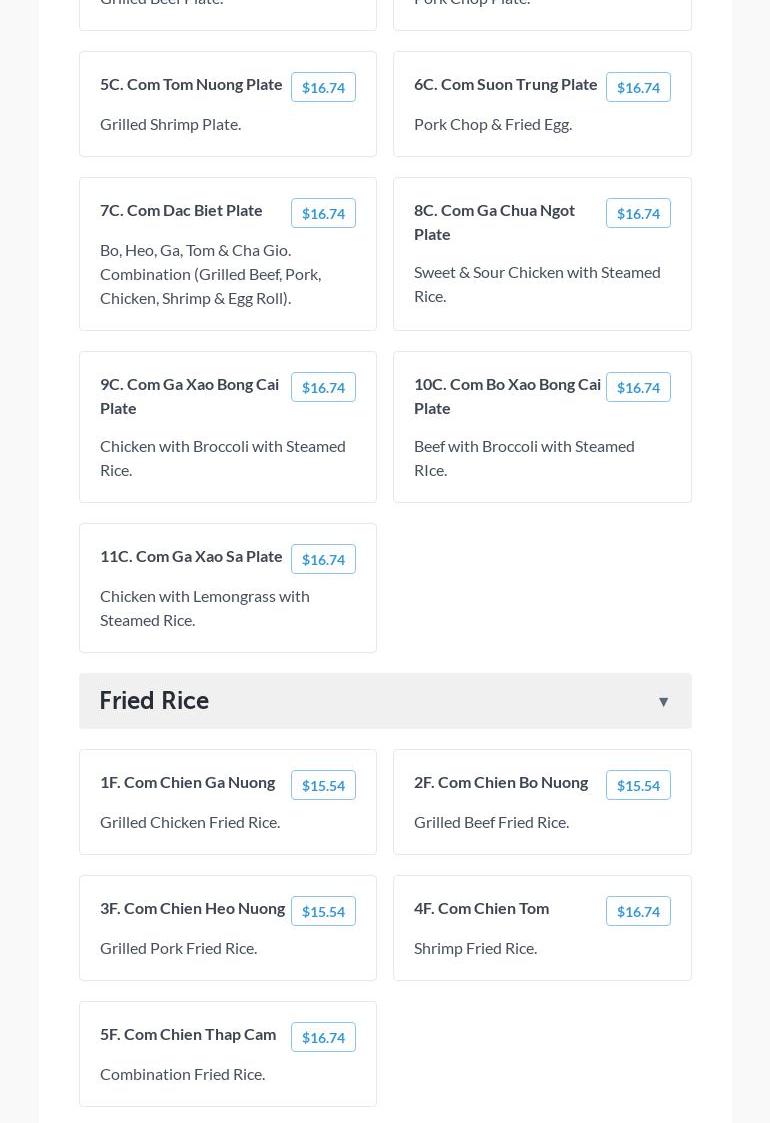The image size is (770, 1123).
Task: Choose the 3F Com Chien Heo Nuong price button
Action: 323,911
